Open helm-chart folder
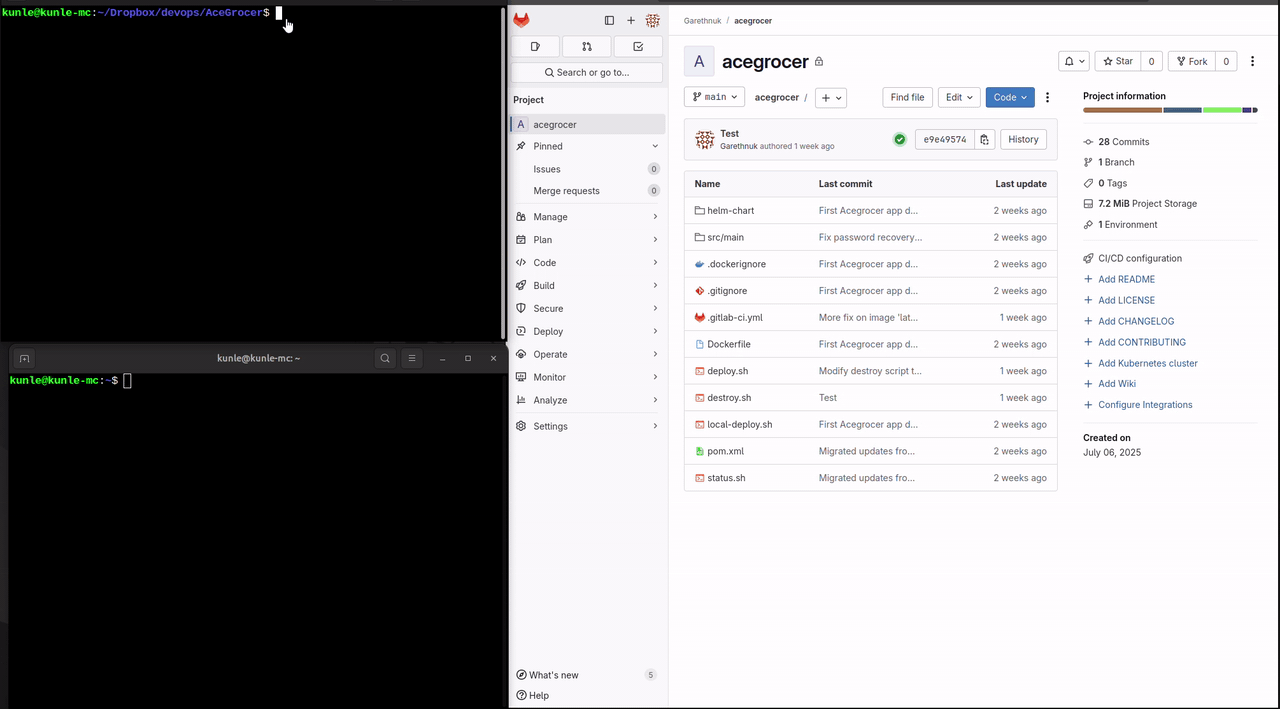The height and width of the screenshot is (709, 1280). coord(730,211)
